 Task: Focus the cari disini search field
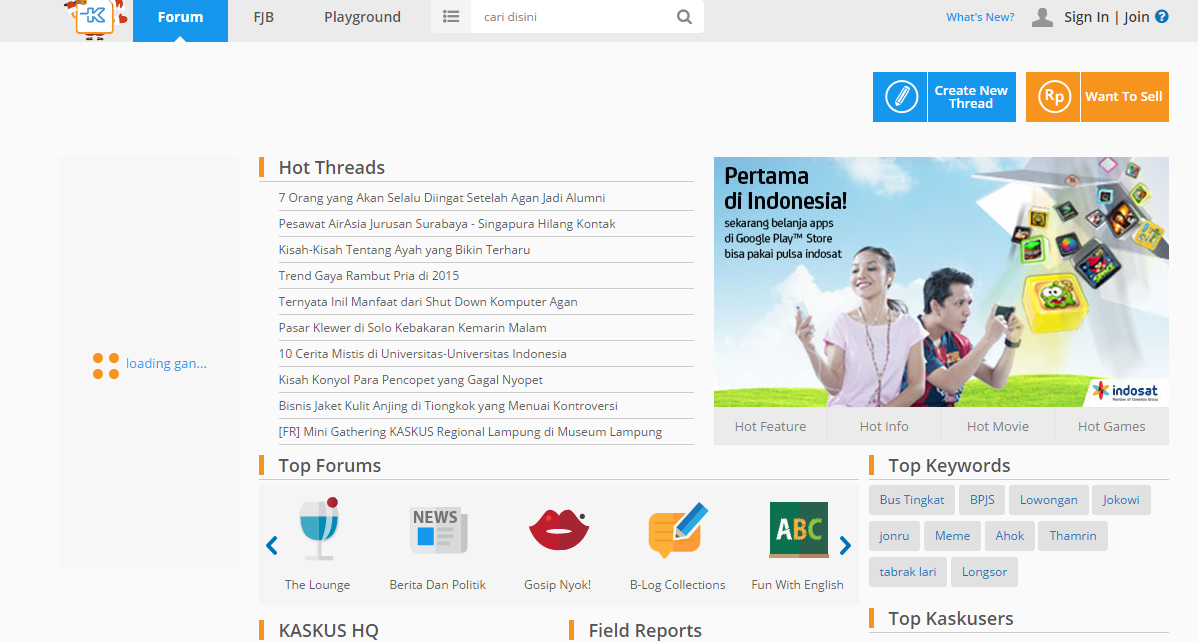click(x=573, y=17)
